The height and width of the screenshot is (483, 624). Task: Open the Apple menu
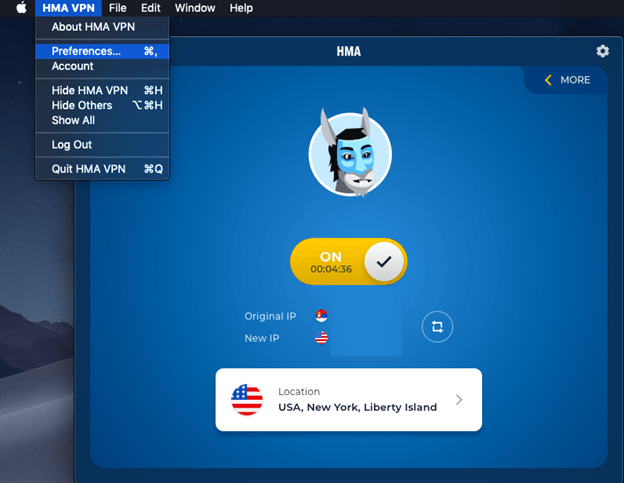[21, 8]
